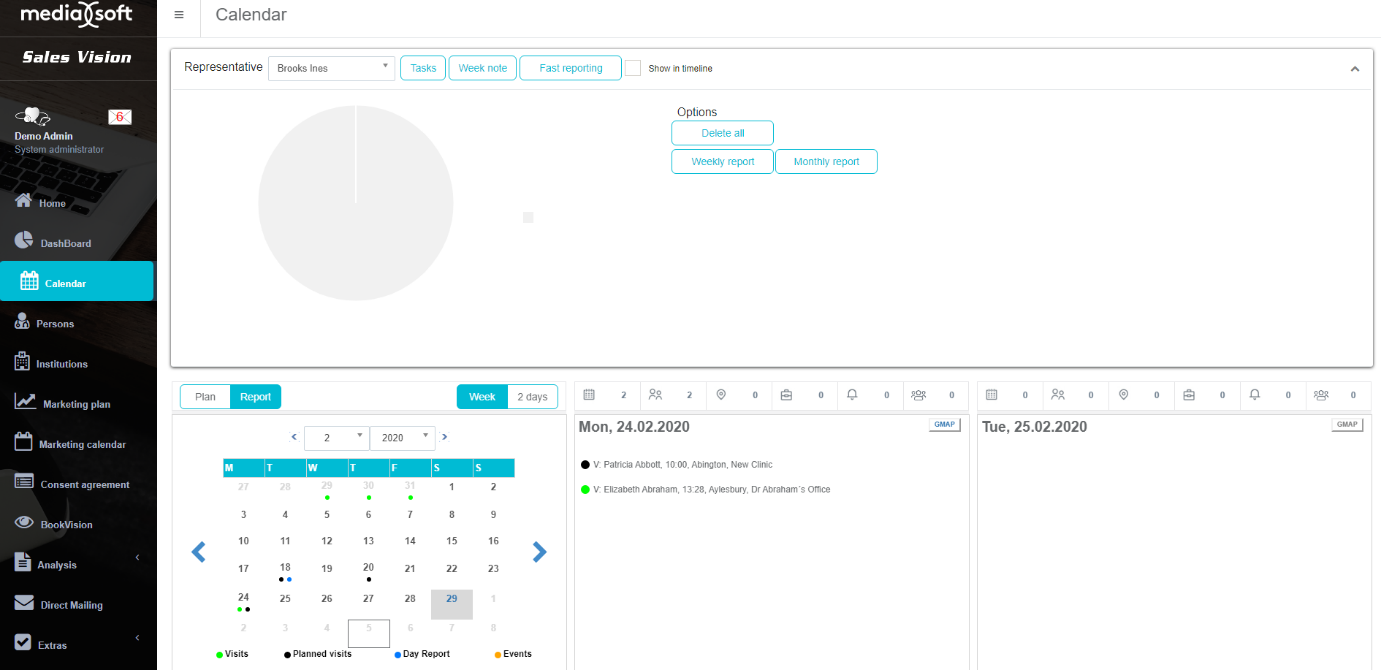Collapse the top panel with chevron
Viewport: 1381px width, 670px height.
pyautogui.click(x=1355, y=69)
